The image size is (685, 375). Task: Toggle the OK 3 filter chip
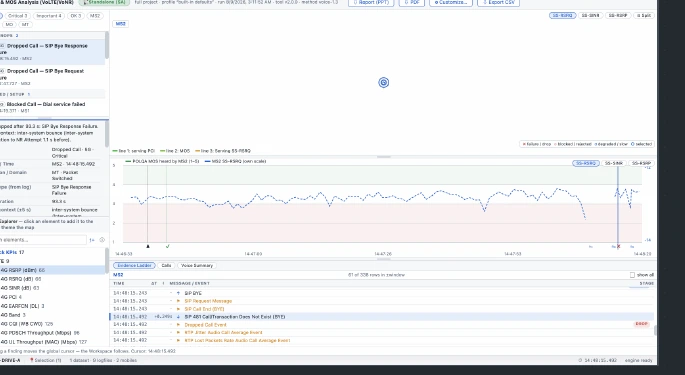pyautogui.click(x=76, y=16)
